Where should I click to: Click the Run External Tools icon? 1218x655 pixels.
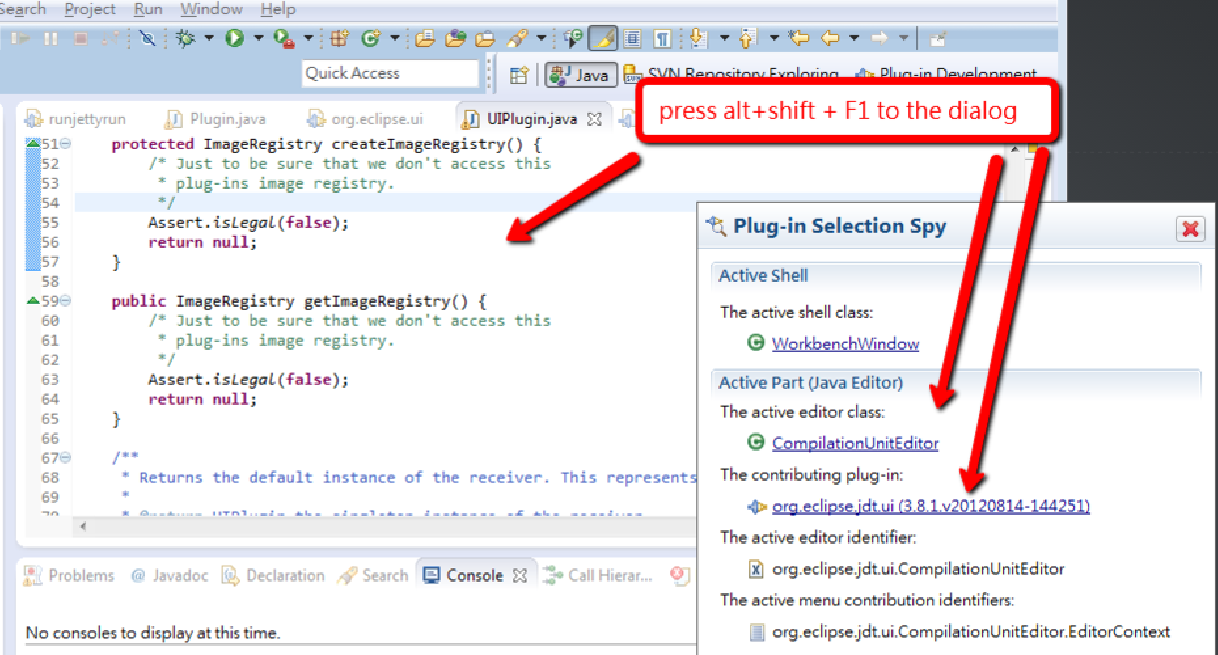pos(284,39)
